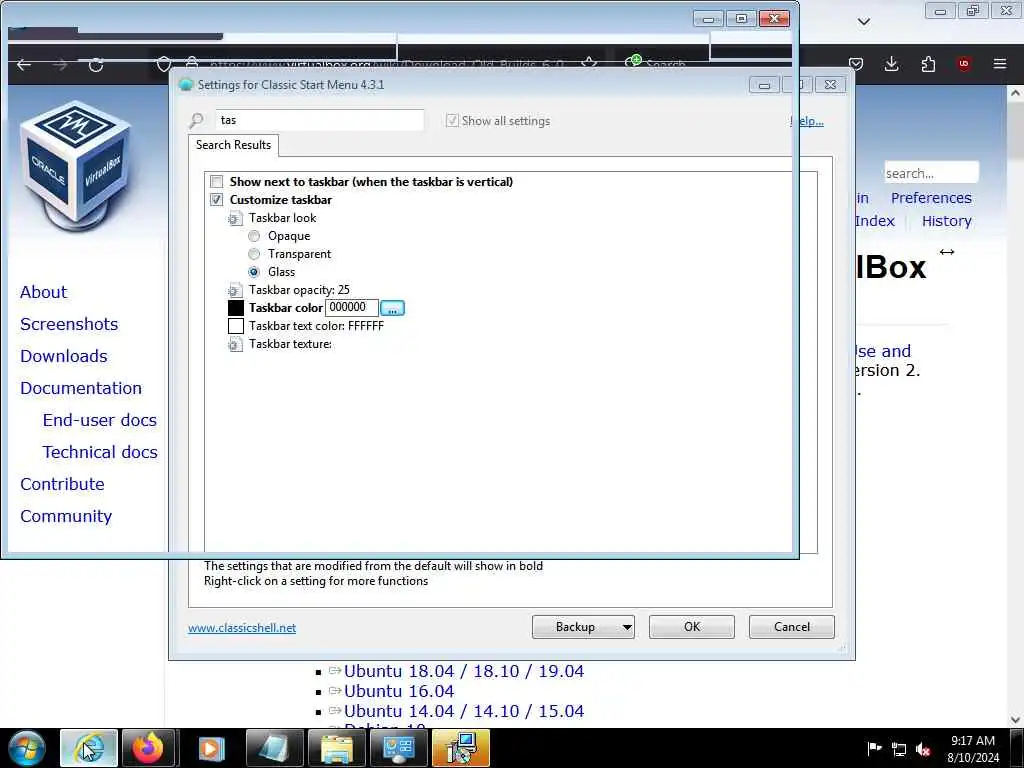Click the Firefox downloads arrow icon

(x=891, y=64)
